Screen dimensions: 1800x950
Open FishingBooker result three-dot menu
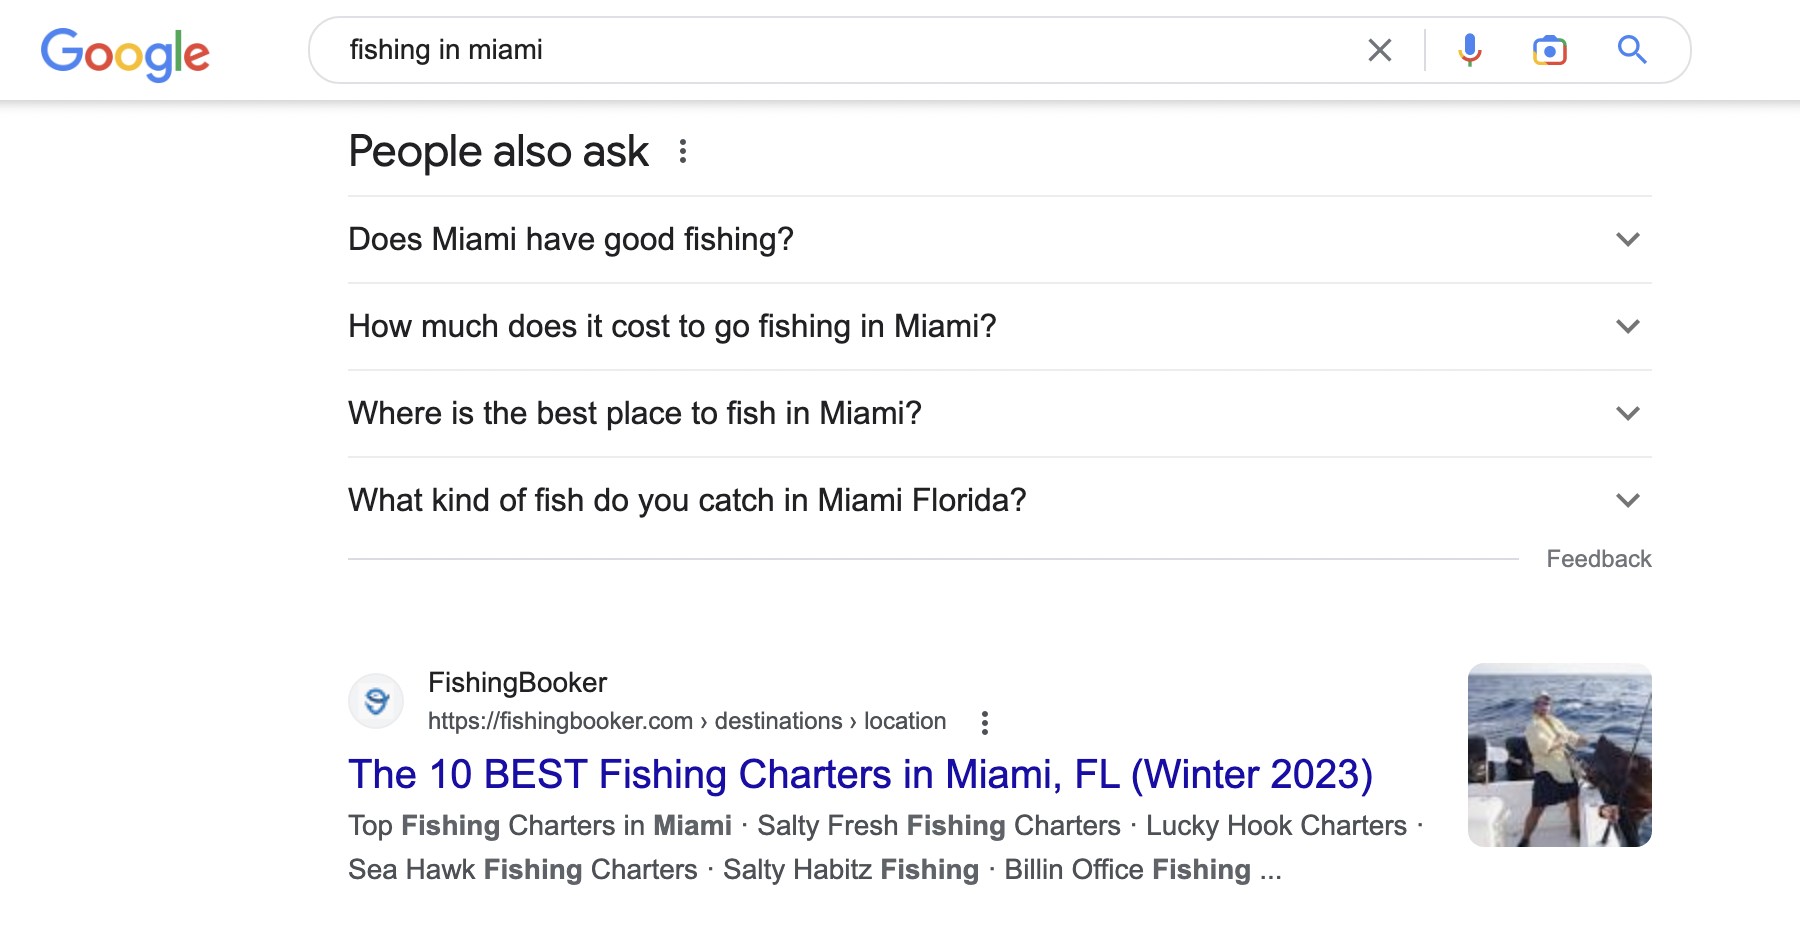click(x=985, y=723)
